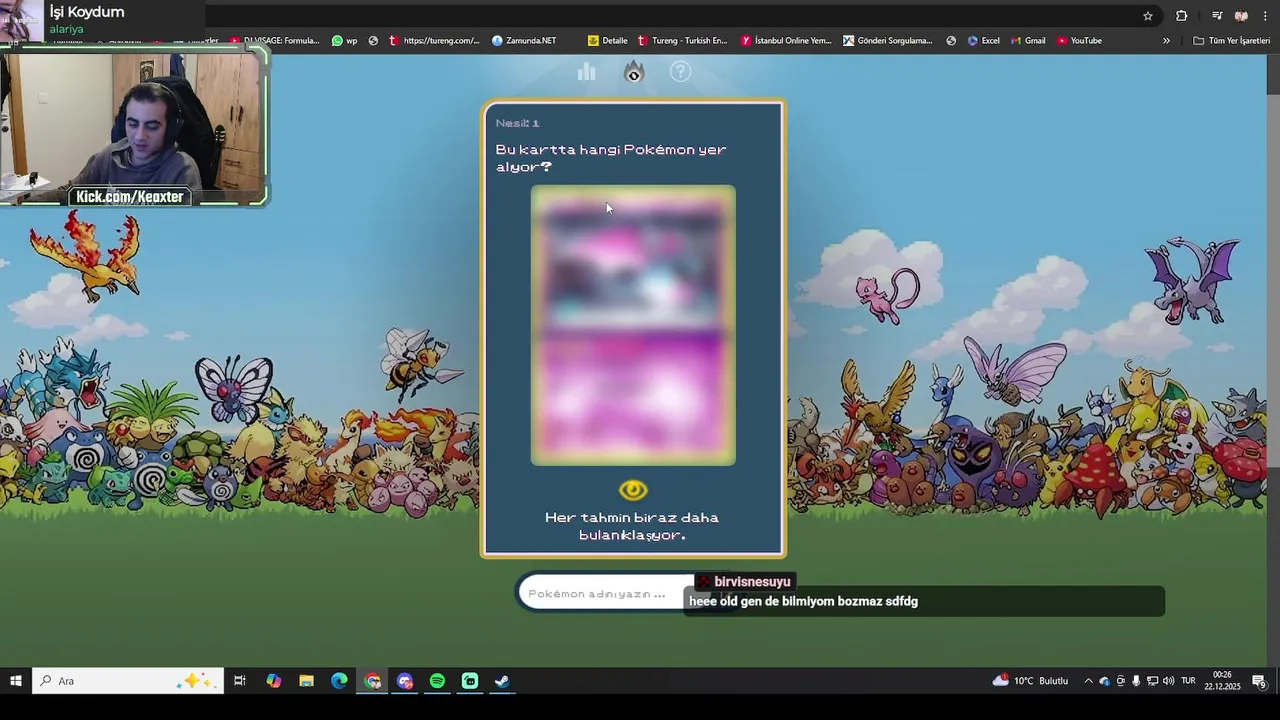Viewport: 1280px width, 720px height.
Task: Open the browser profile avatar
Action: (1242, 15)
